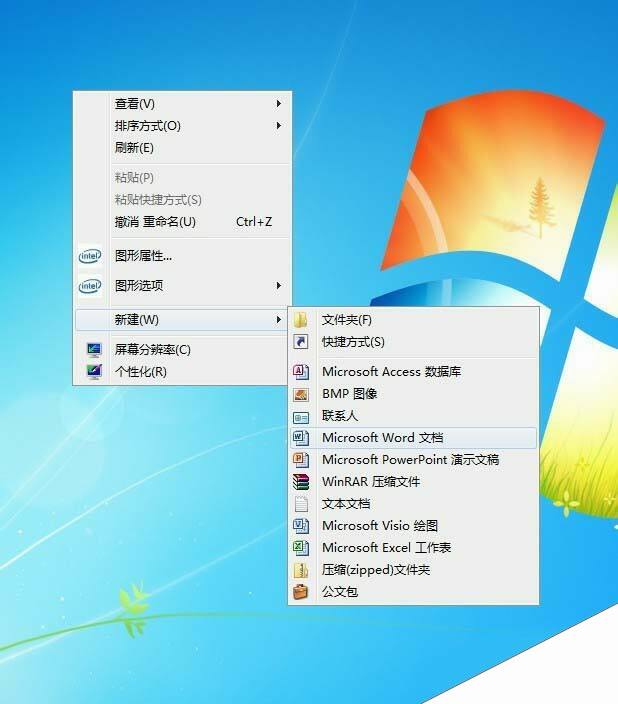Open the 查看(V) menu entry
Viewport: 618px width, 704px height.
pos(182,104)
